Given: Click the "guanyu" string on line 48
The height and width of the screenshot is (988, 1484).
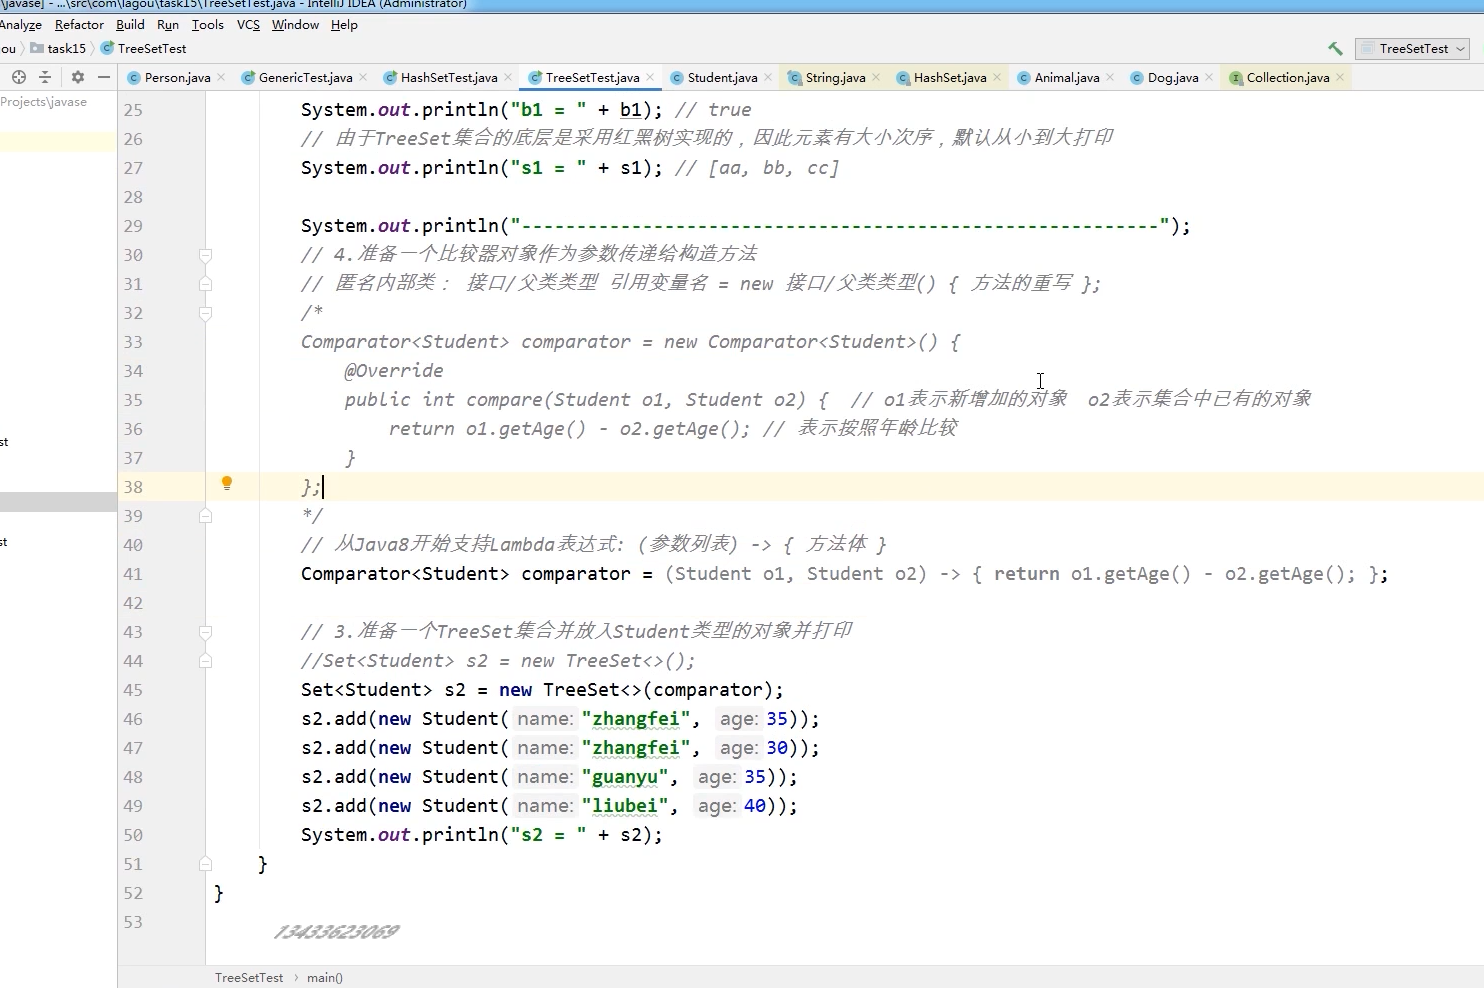Looking at the screenshot, I should tap(624, 777).
